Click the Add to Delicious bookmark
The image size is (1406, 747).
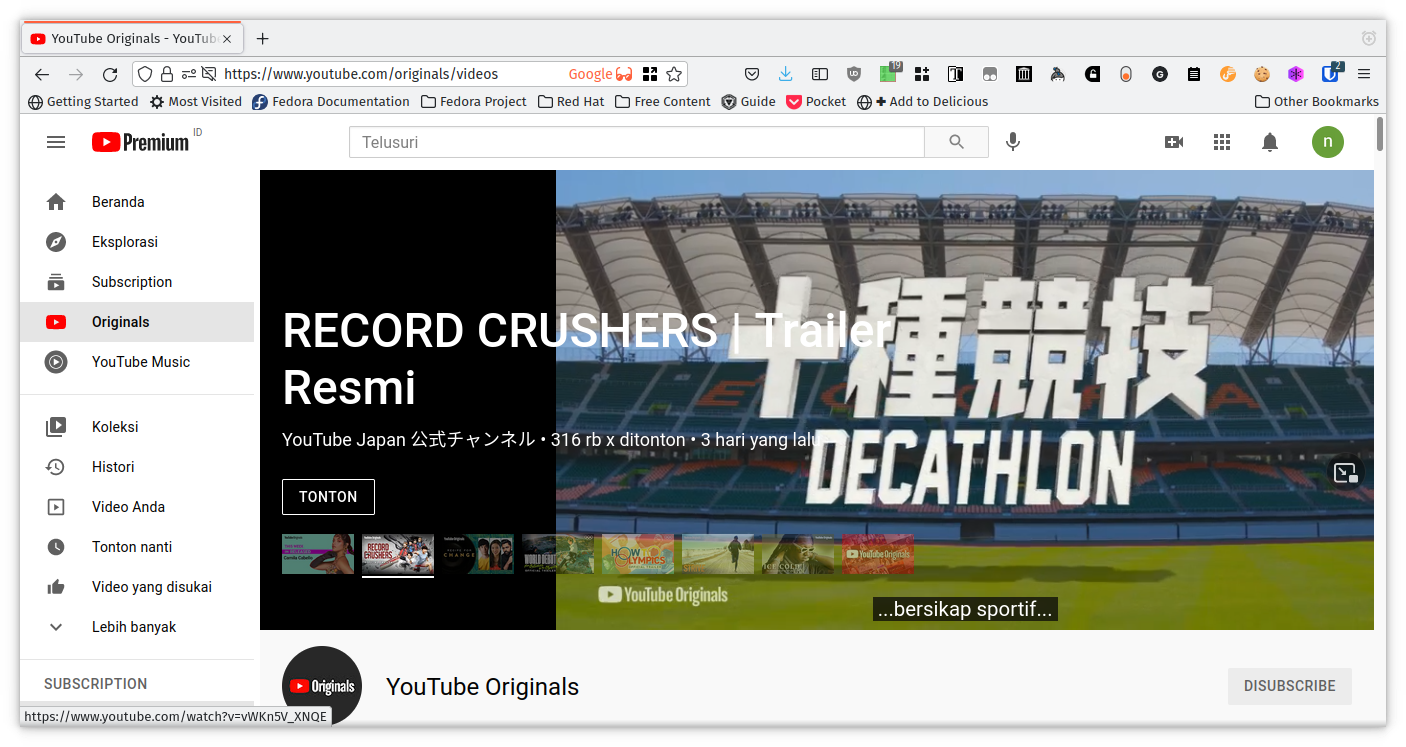pos(923,102)
